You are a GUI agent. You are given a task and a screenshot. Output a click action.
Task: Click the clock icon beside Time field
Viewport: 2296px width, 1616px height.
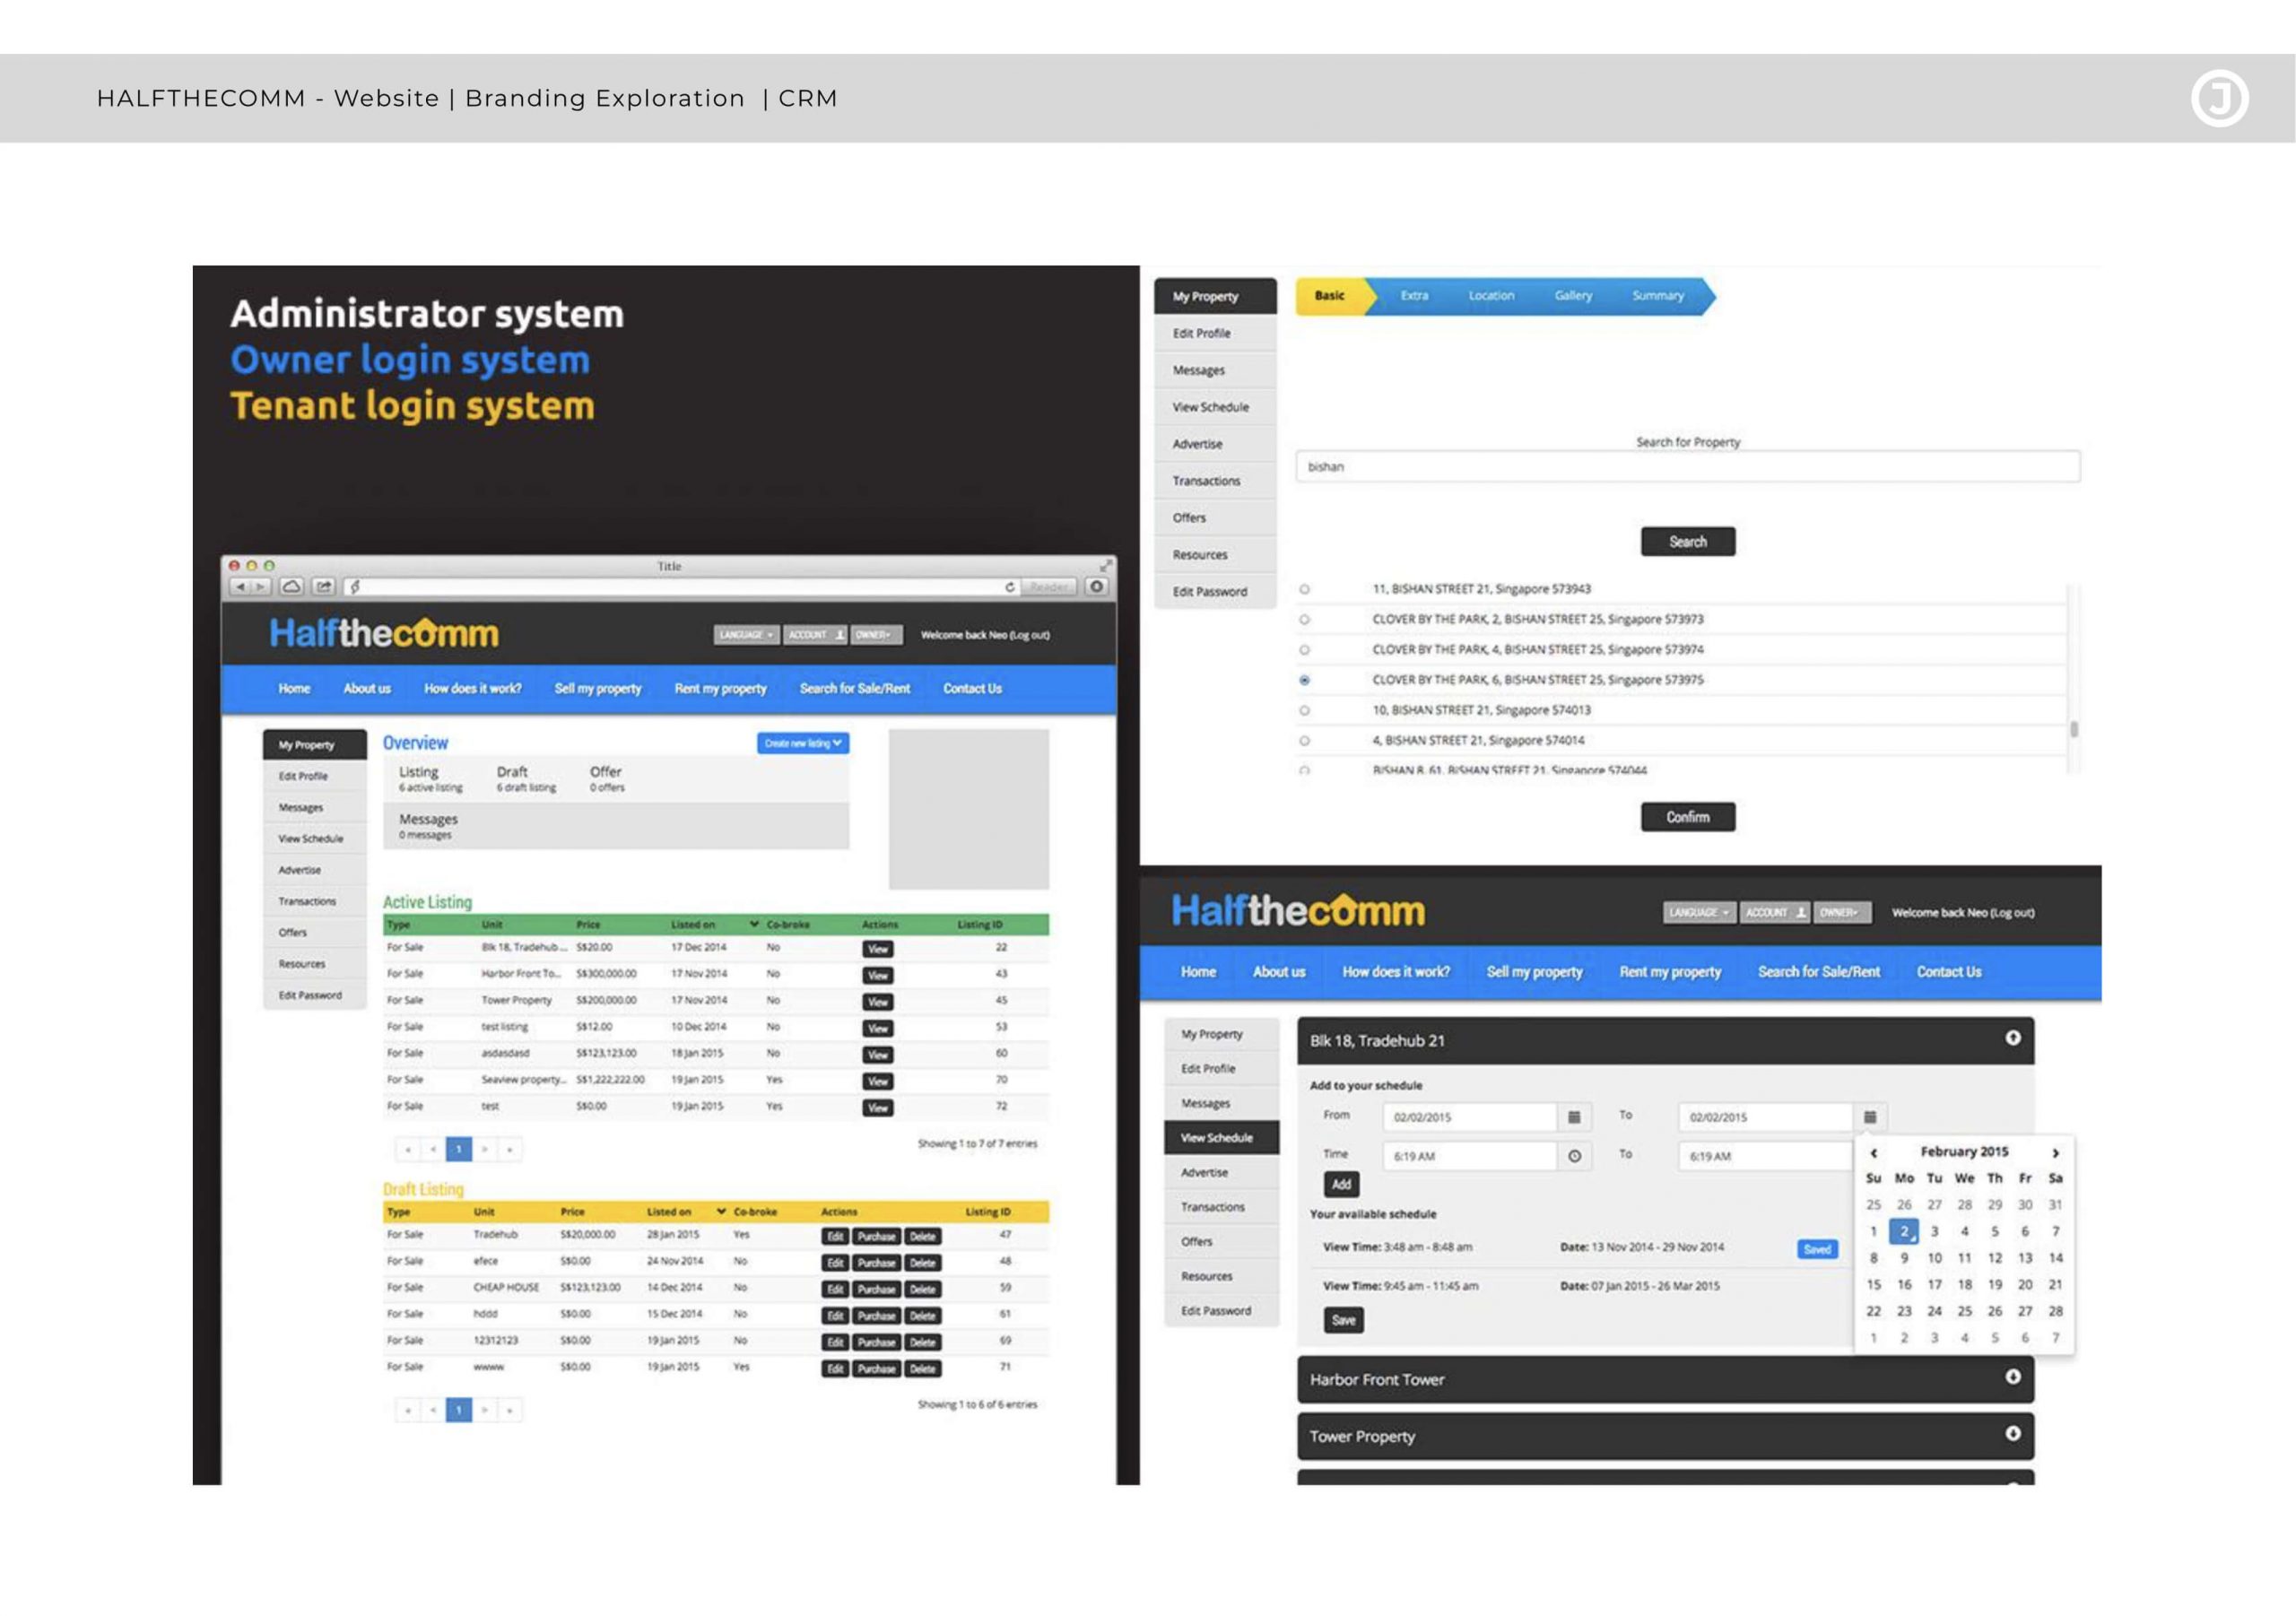(1574, 1156)
